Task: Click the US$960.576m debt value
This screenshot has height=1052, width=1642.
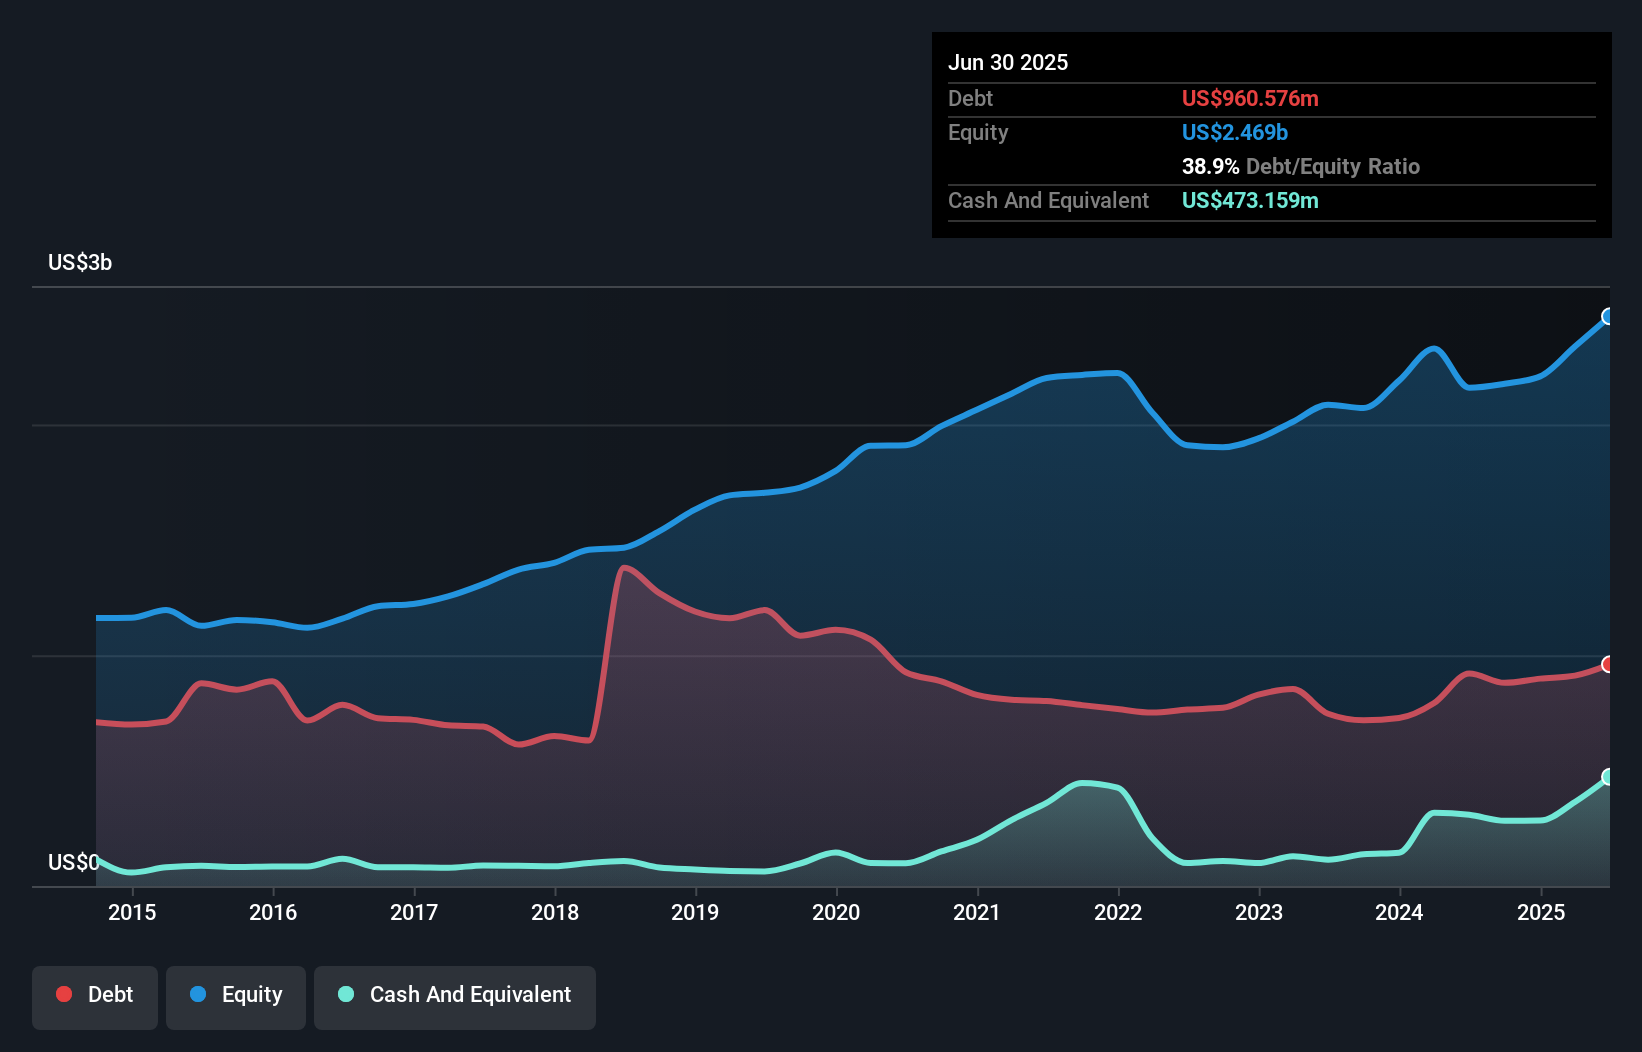Action: click(1250, 98)
